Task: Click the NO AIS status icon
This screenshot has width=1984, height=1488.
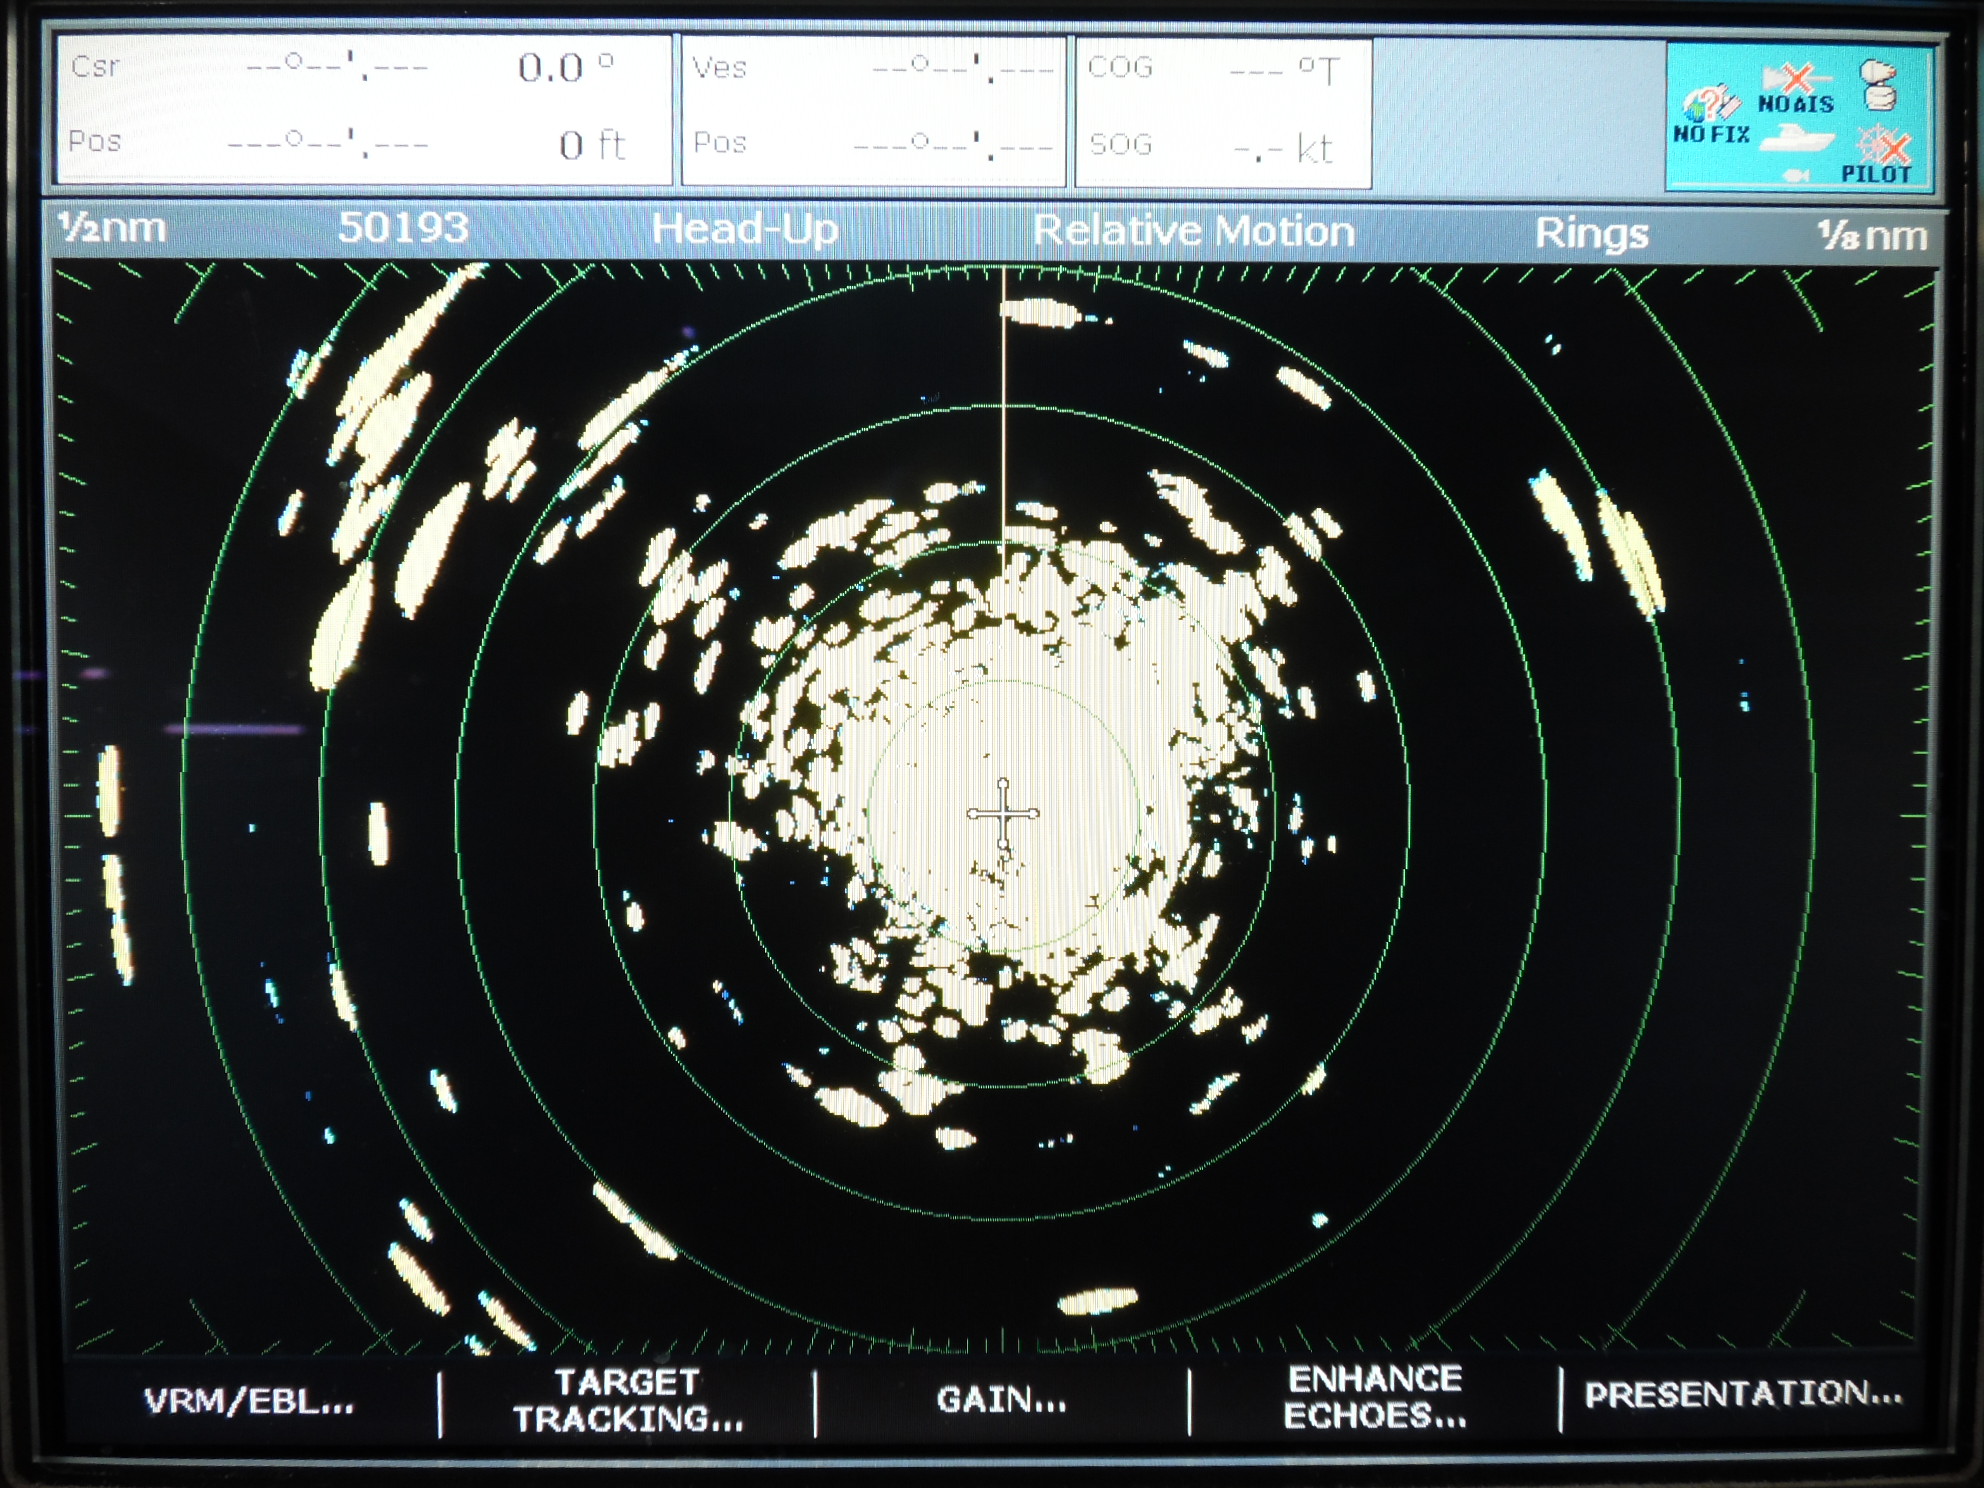Action: click(x=1796, y=88)
